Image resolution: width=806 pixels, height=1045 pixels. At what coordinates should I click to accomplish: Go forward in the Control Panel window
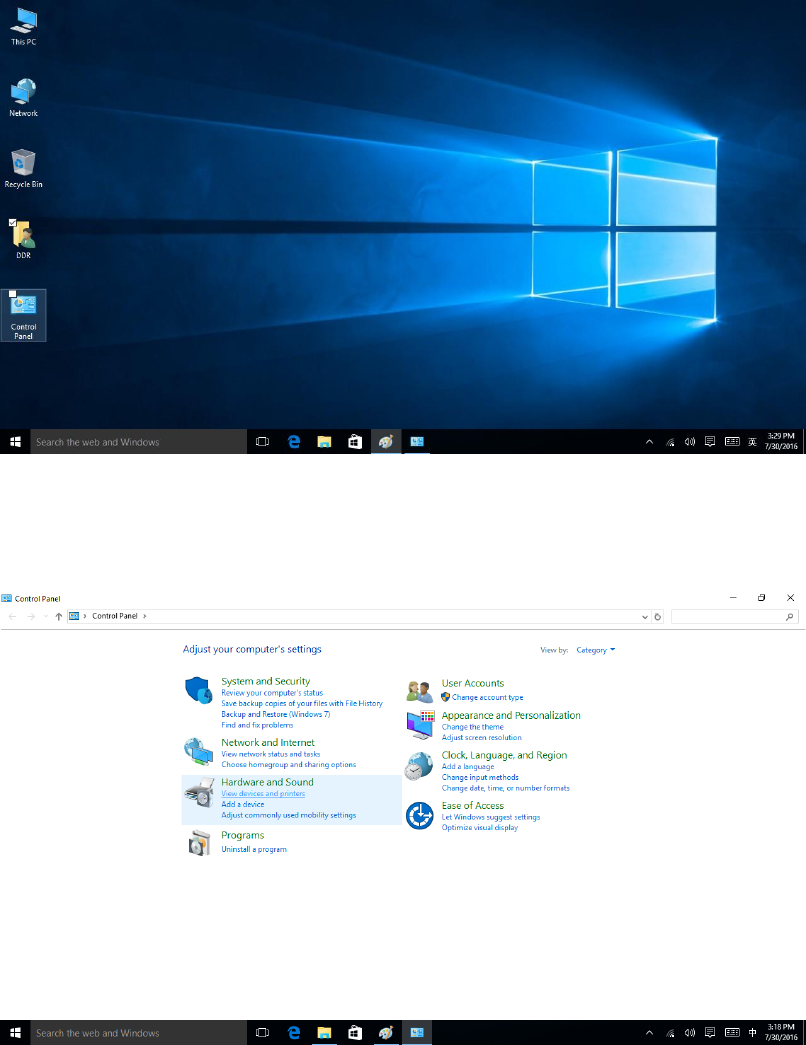point(31,616)
